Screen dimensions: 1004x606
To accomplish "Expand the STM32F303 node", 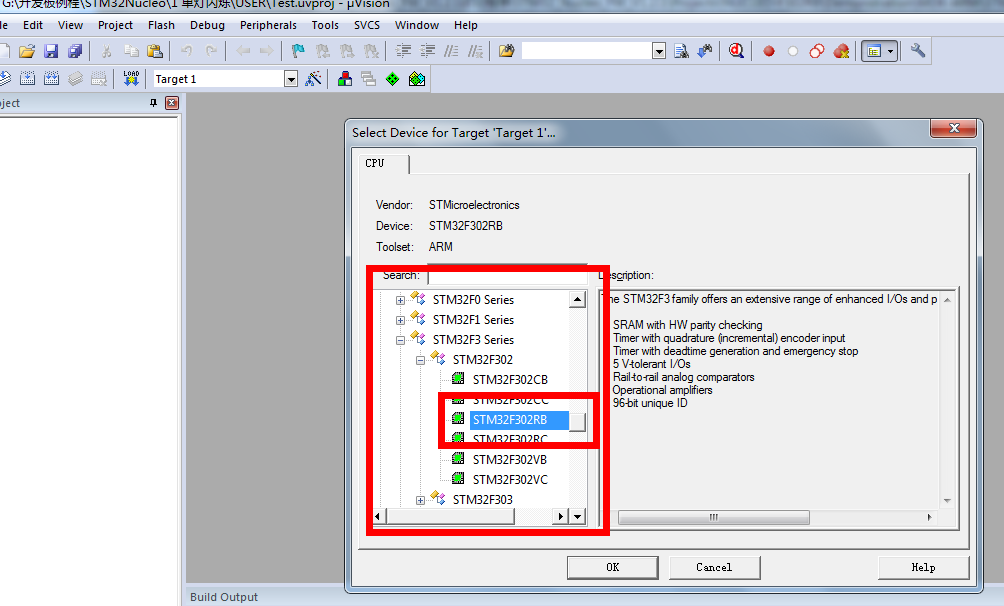I will (x=420, y=500).
